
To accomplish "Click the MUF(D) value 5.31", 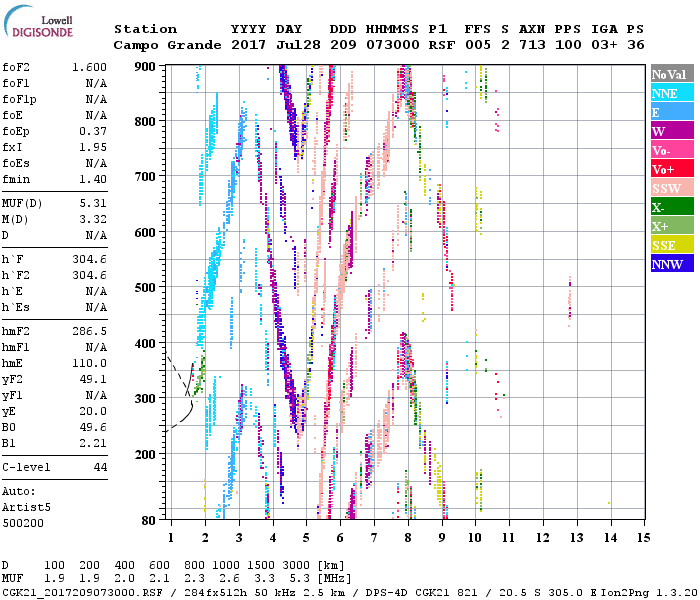I will coord(93,204).
